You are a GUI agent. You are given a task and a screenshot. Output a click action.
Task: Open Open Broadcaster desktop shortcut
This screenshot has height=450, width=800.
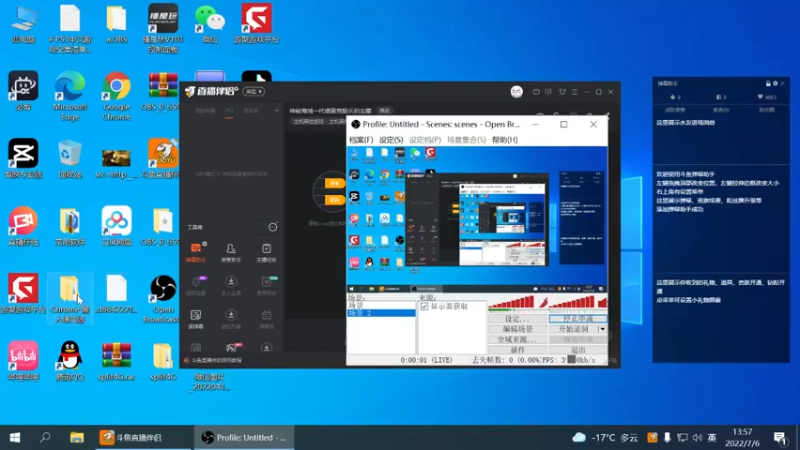pyautogui.click(x=163, y=299)
